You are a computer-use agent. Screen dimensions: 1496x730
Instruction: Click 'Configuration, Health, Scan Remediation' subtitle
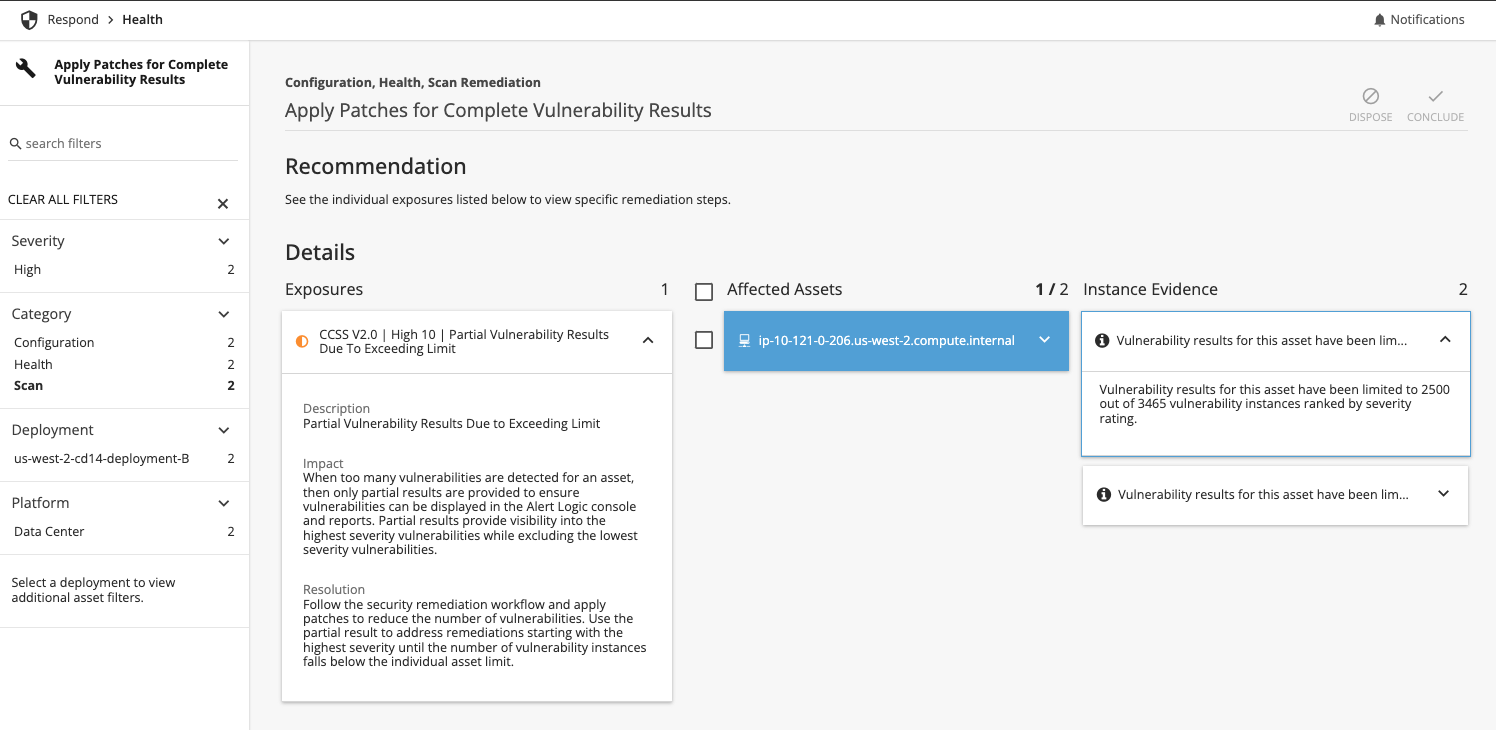(x=413, y=83)
